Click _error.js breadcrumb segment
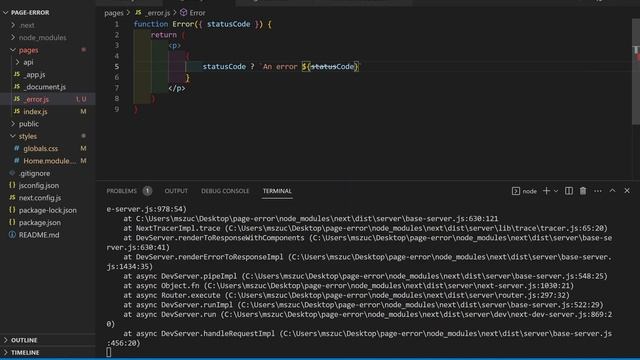The image size is (640, 360). (158, 13)
